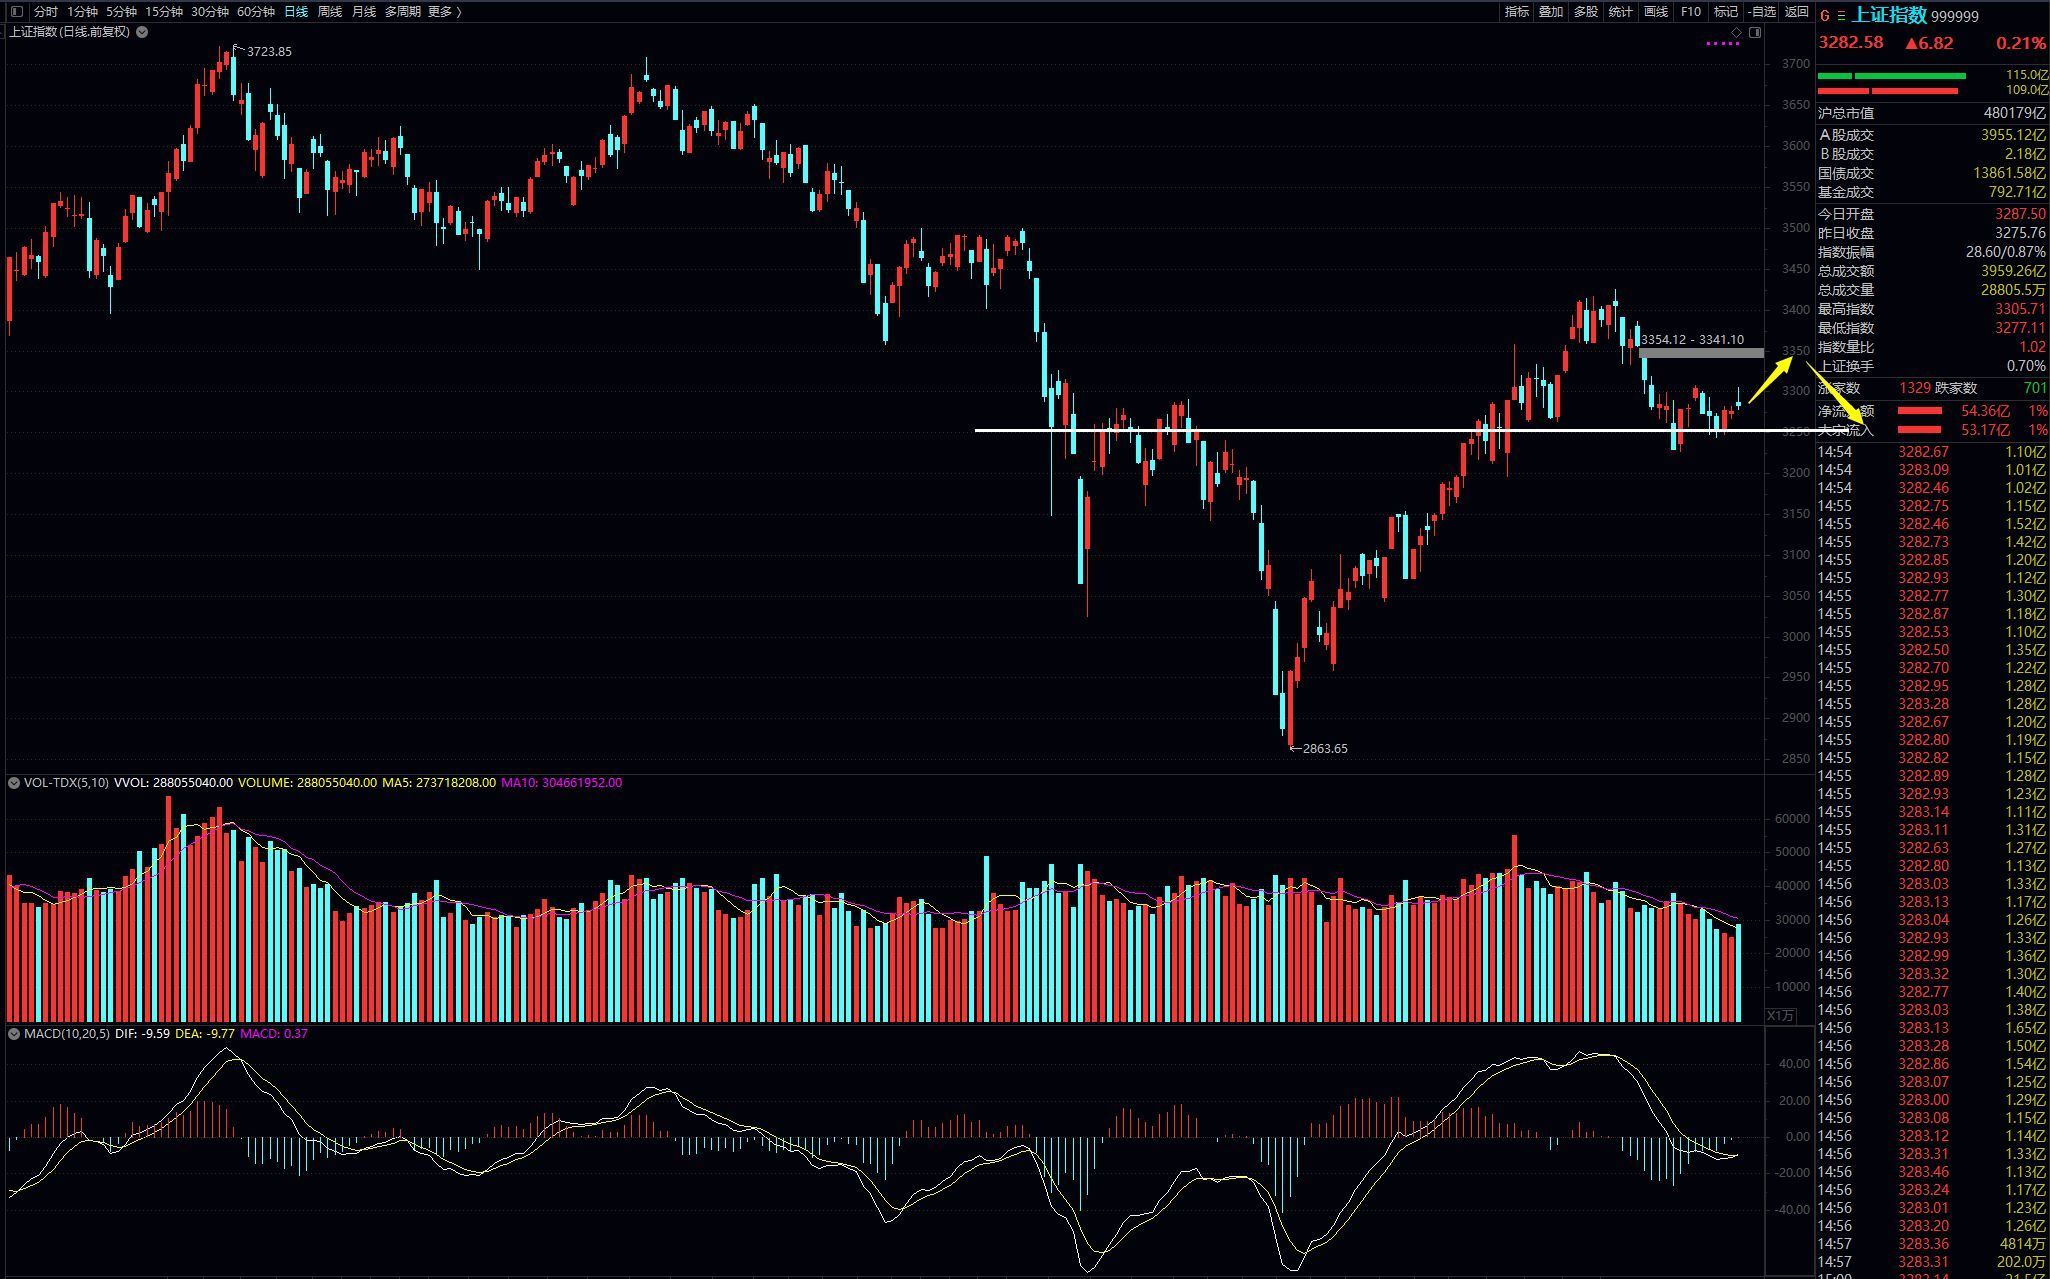Toggle the left sidebar panel icon
Image resolution: width=2050 pixels, height=1279 pixels.
pos(16,12)
